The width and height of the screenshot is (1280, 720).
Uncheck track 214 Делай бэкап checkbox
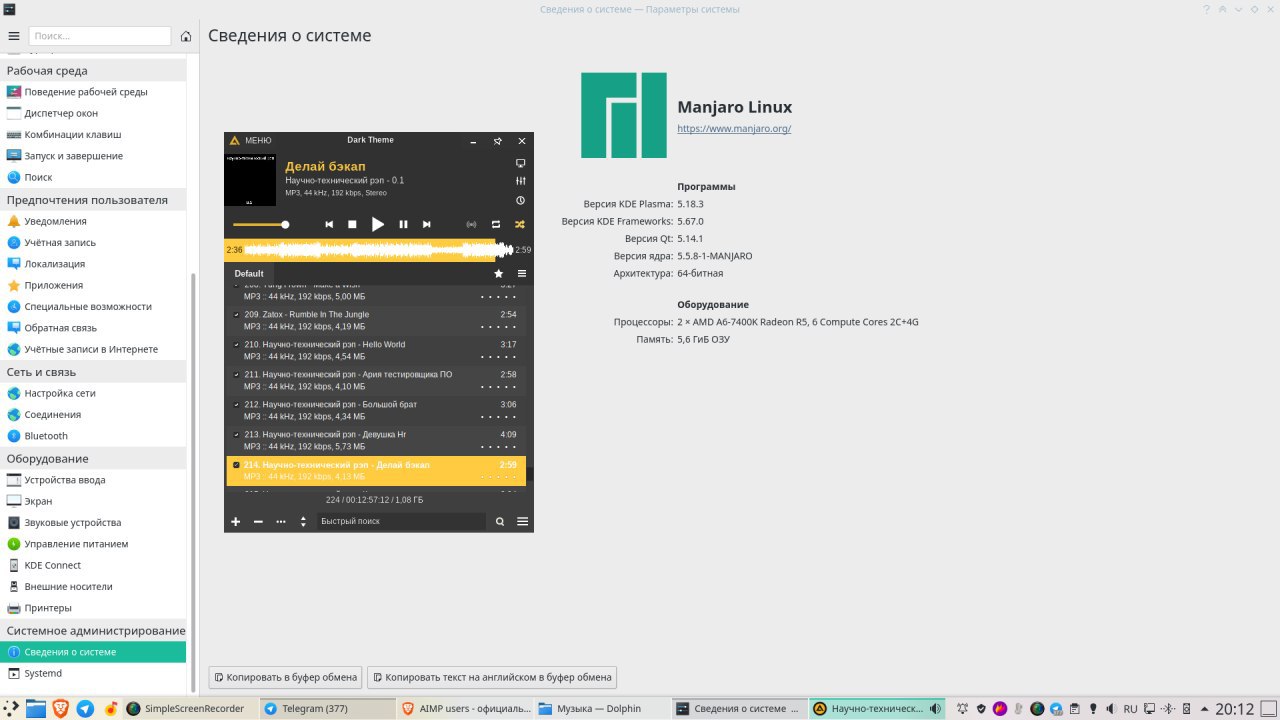click(x=236, y=464)
